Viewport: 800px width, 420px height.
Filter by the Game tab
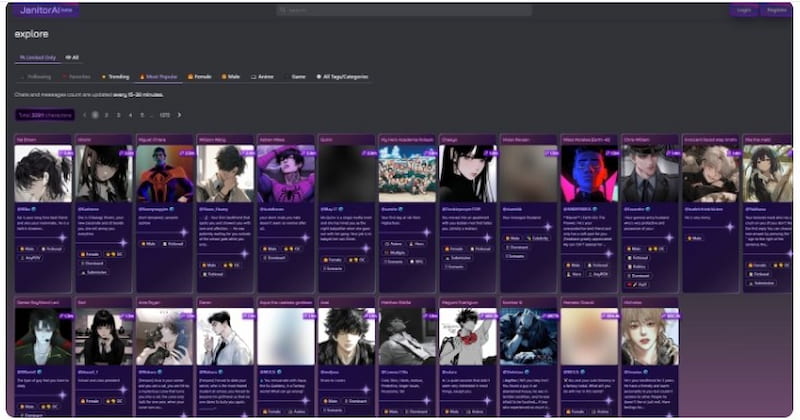[296, 77]
